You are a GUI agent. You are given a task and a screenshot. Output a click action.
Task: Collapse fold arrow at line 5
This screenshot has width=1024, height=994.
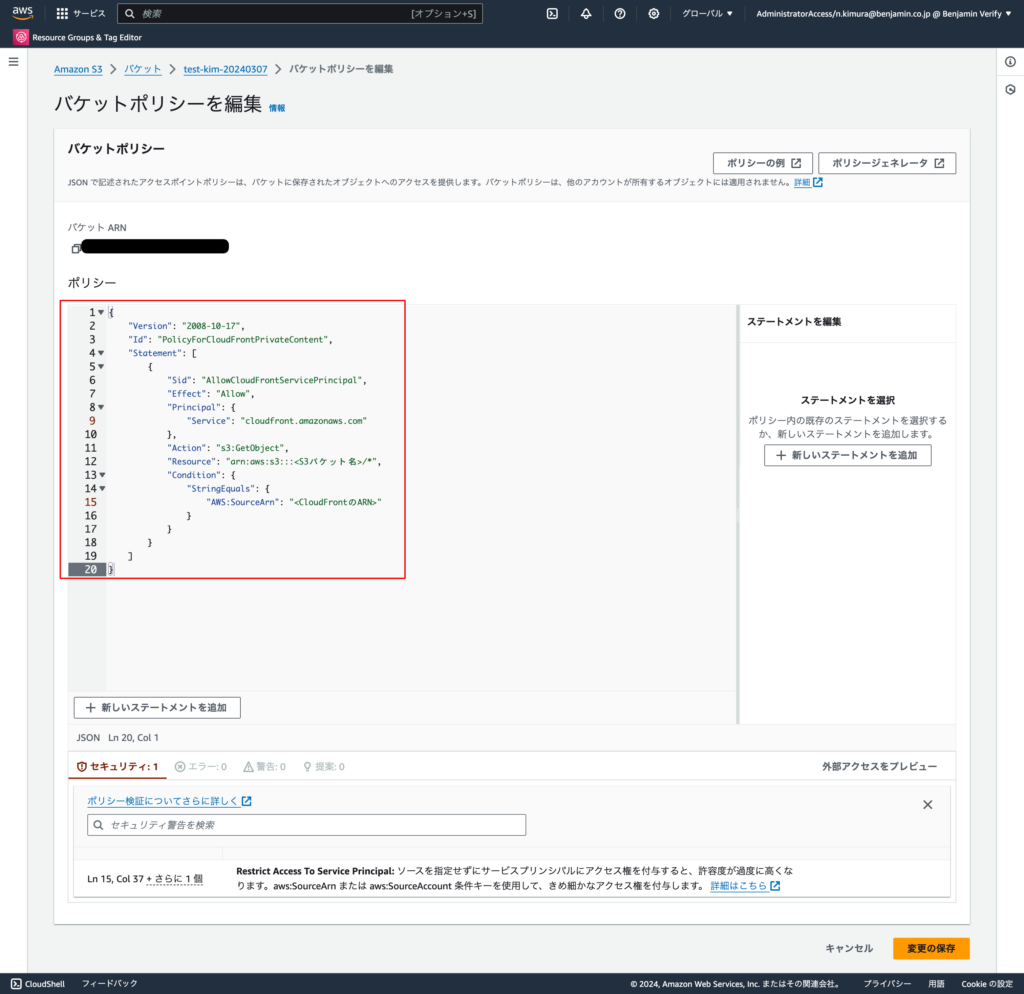[x=101, y=366]
